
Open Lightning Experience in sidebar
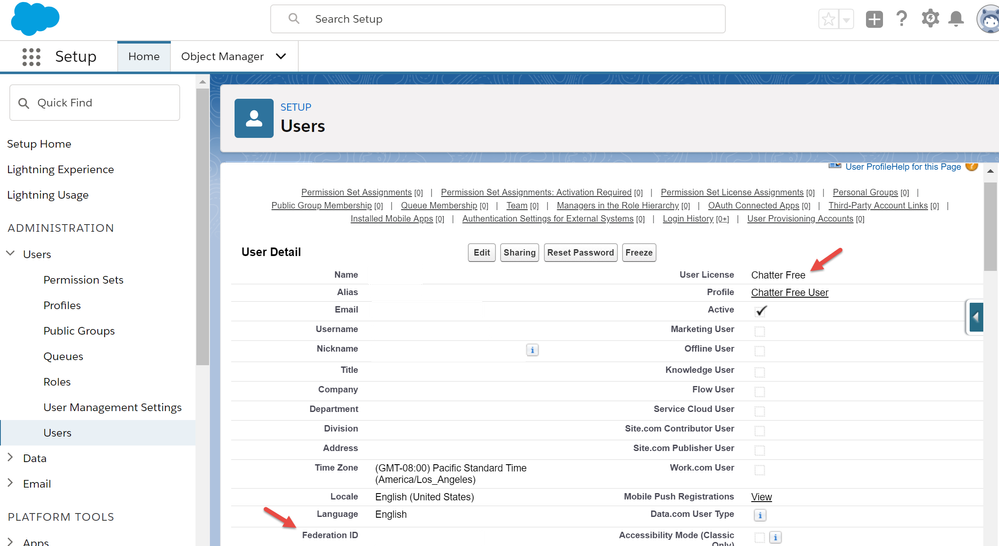click(x=61, y=169)
